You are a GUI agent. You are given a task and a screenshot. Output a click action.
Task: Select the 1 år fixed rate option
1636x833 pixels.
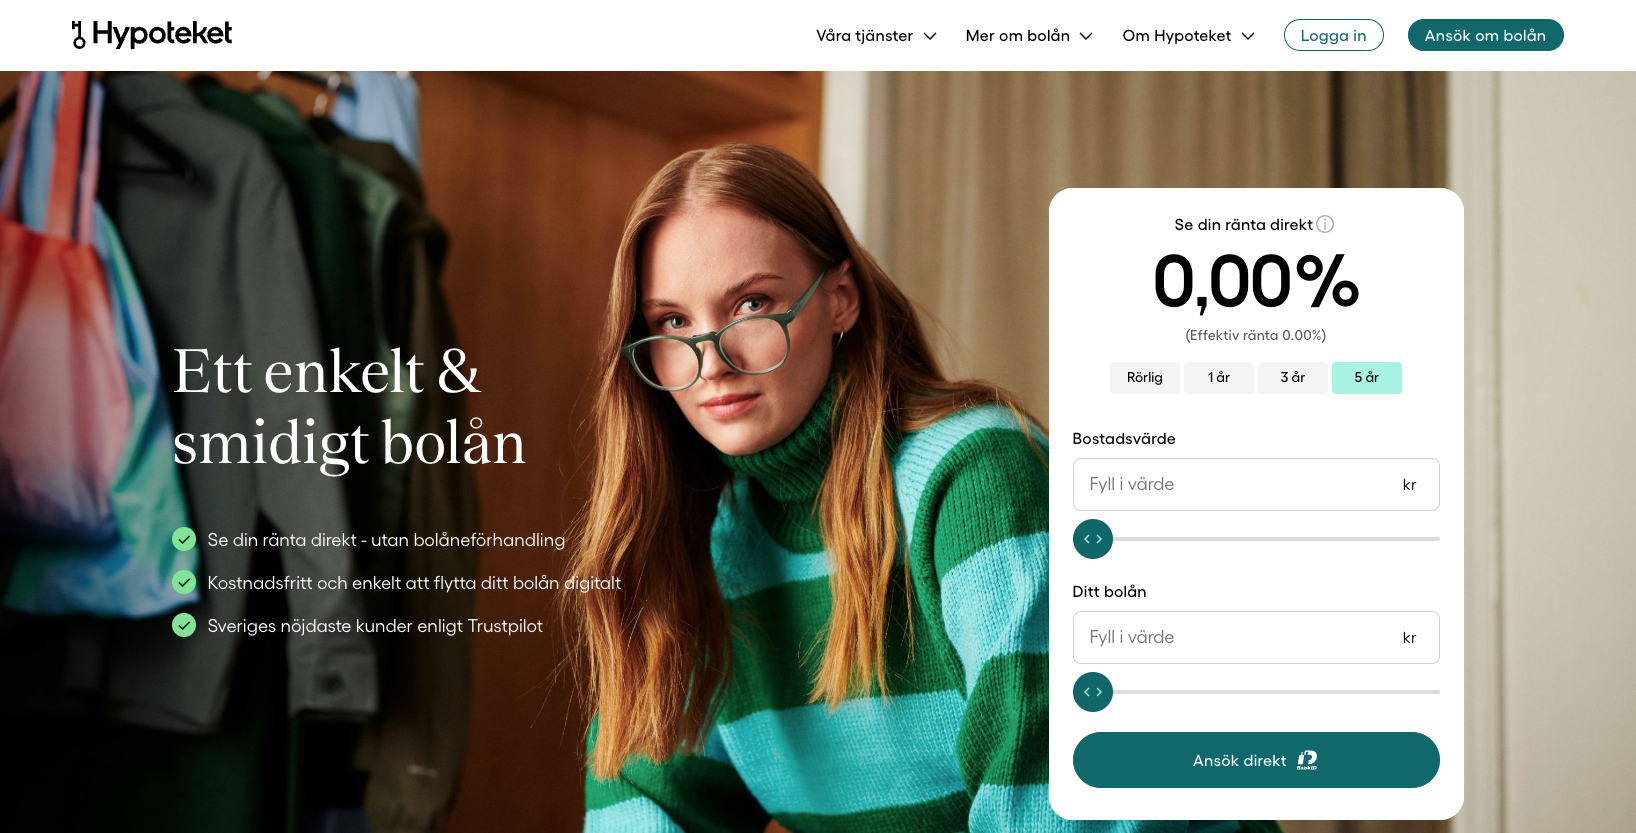click(x=1219, y=378)
